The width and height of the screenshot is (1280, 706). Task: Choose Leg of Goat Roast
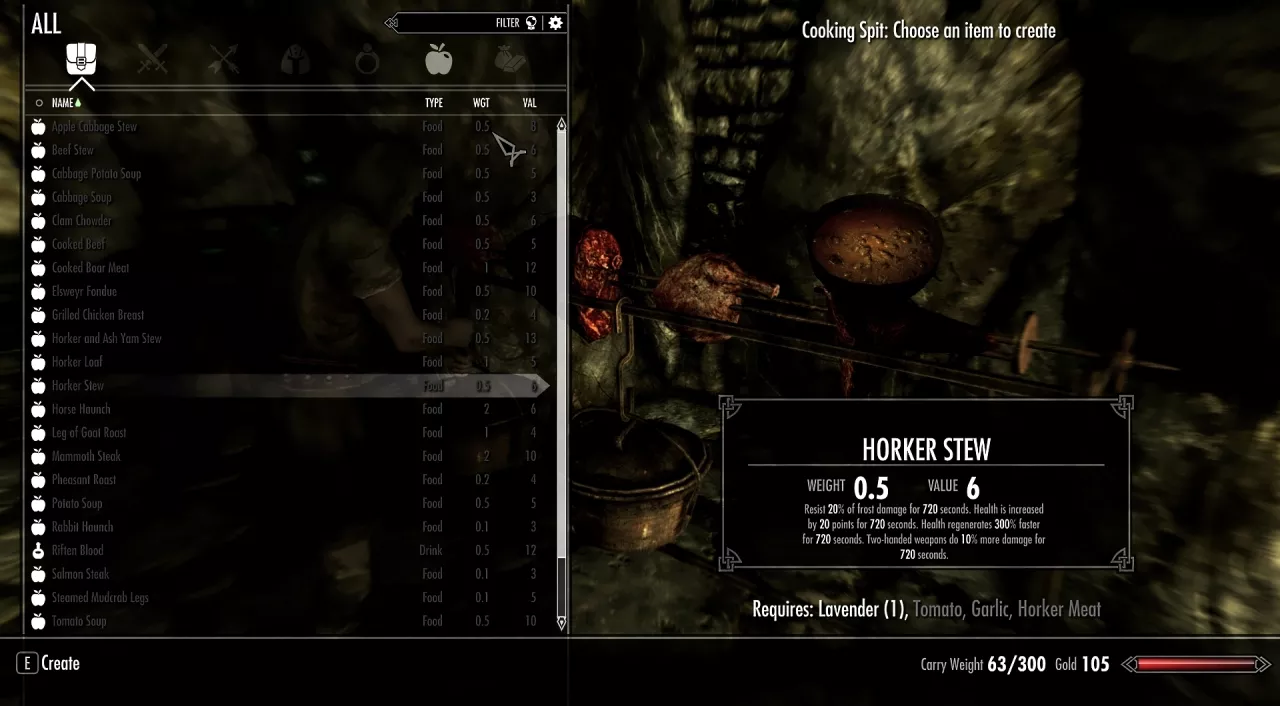(289, 433)
